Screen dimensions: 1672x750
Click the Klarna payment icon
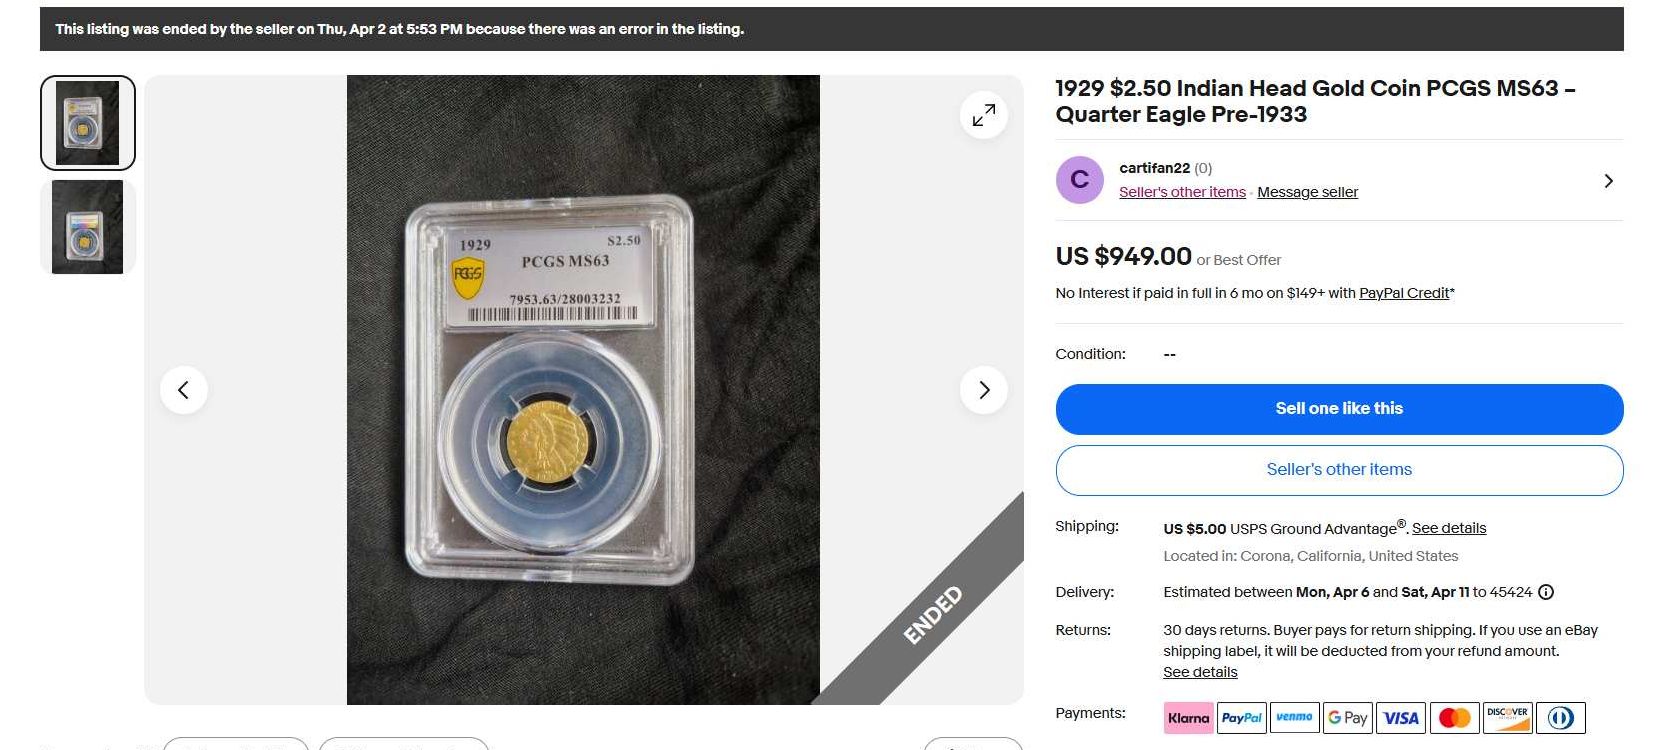pos(1189,718)
